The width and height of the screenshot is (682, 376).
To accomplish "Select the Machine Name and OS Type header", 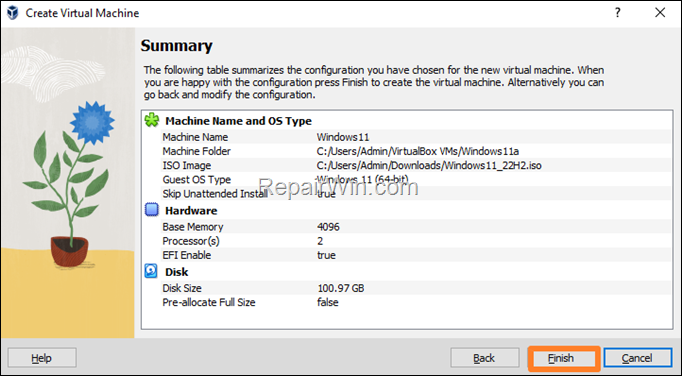I will tap(238, 121).
